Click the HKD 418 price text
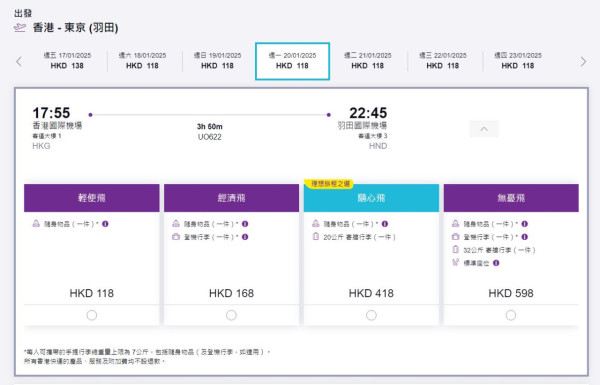Image resolution: width=600 pixels, height=385 pixels. coord(371,293)
